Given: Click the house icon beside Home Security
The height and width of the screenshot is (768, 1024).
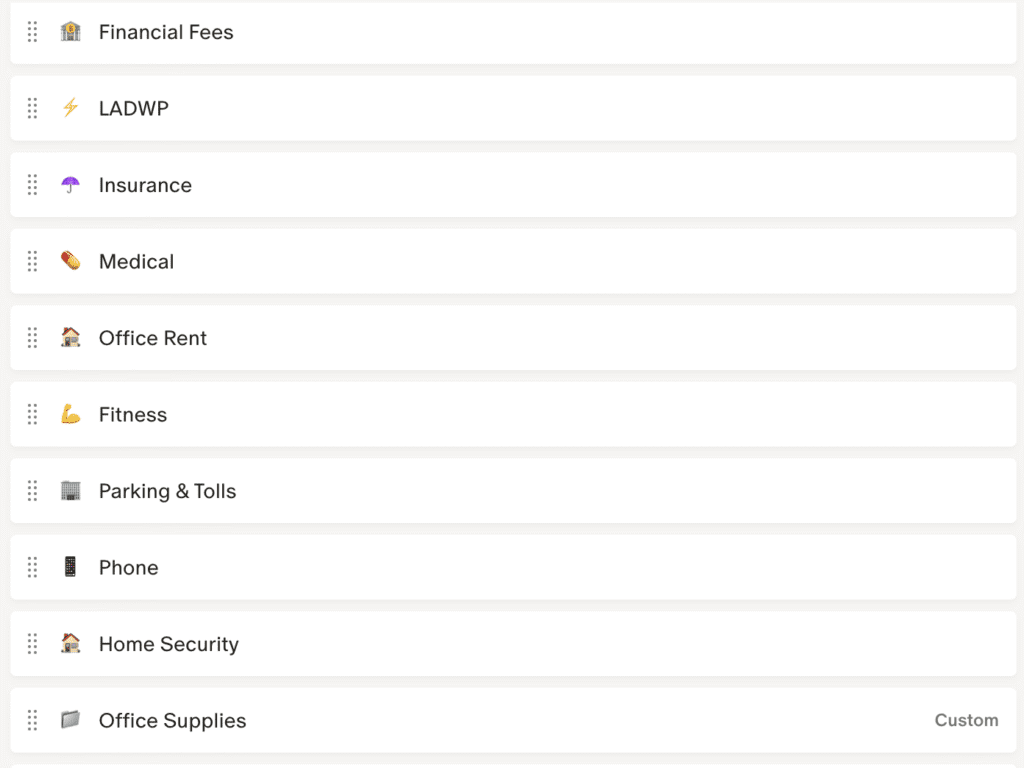Looking at the screenshot, I should tap(70, 644).
